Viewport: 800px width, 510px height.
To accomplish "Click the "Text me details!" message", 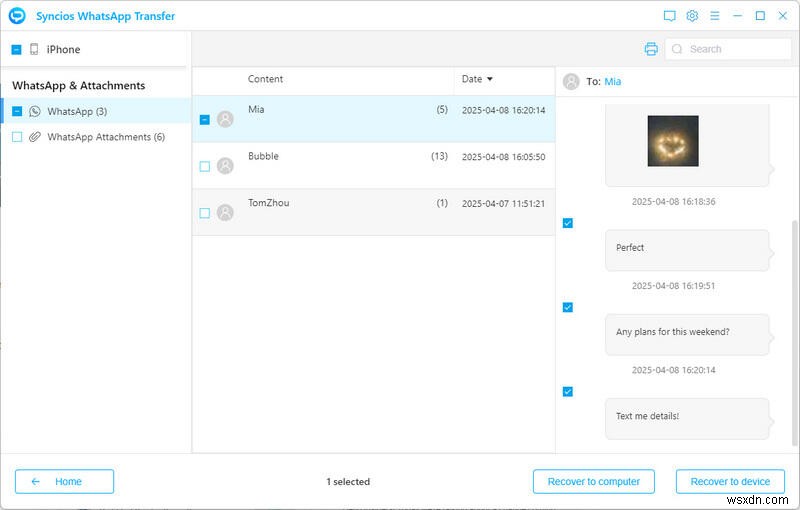I will 687,418.
